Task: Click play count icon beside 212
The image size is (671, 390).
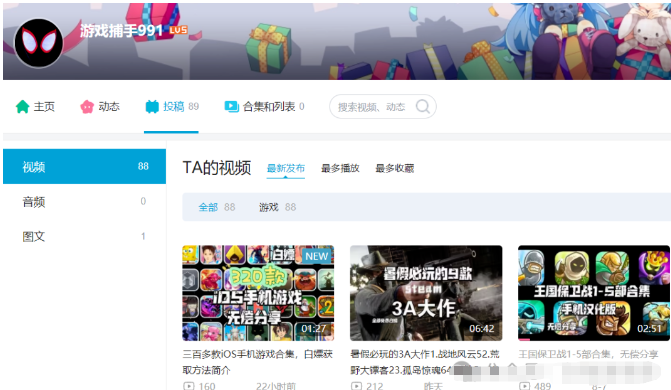Action: pos(356,386)
